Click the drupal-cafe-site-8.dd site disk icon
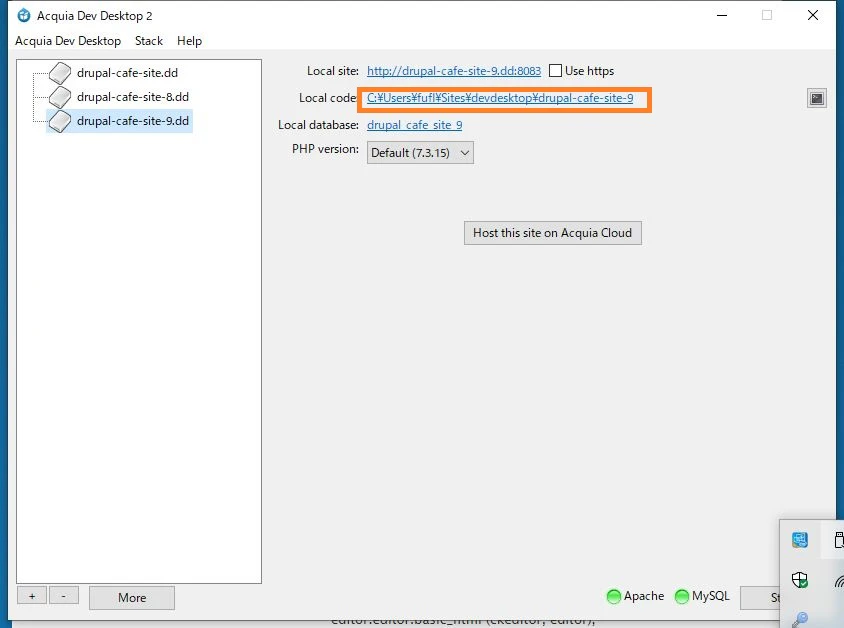Screen dimensions: 844x628 pos(60,97)
